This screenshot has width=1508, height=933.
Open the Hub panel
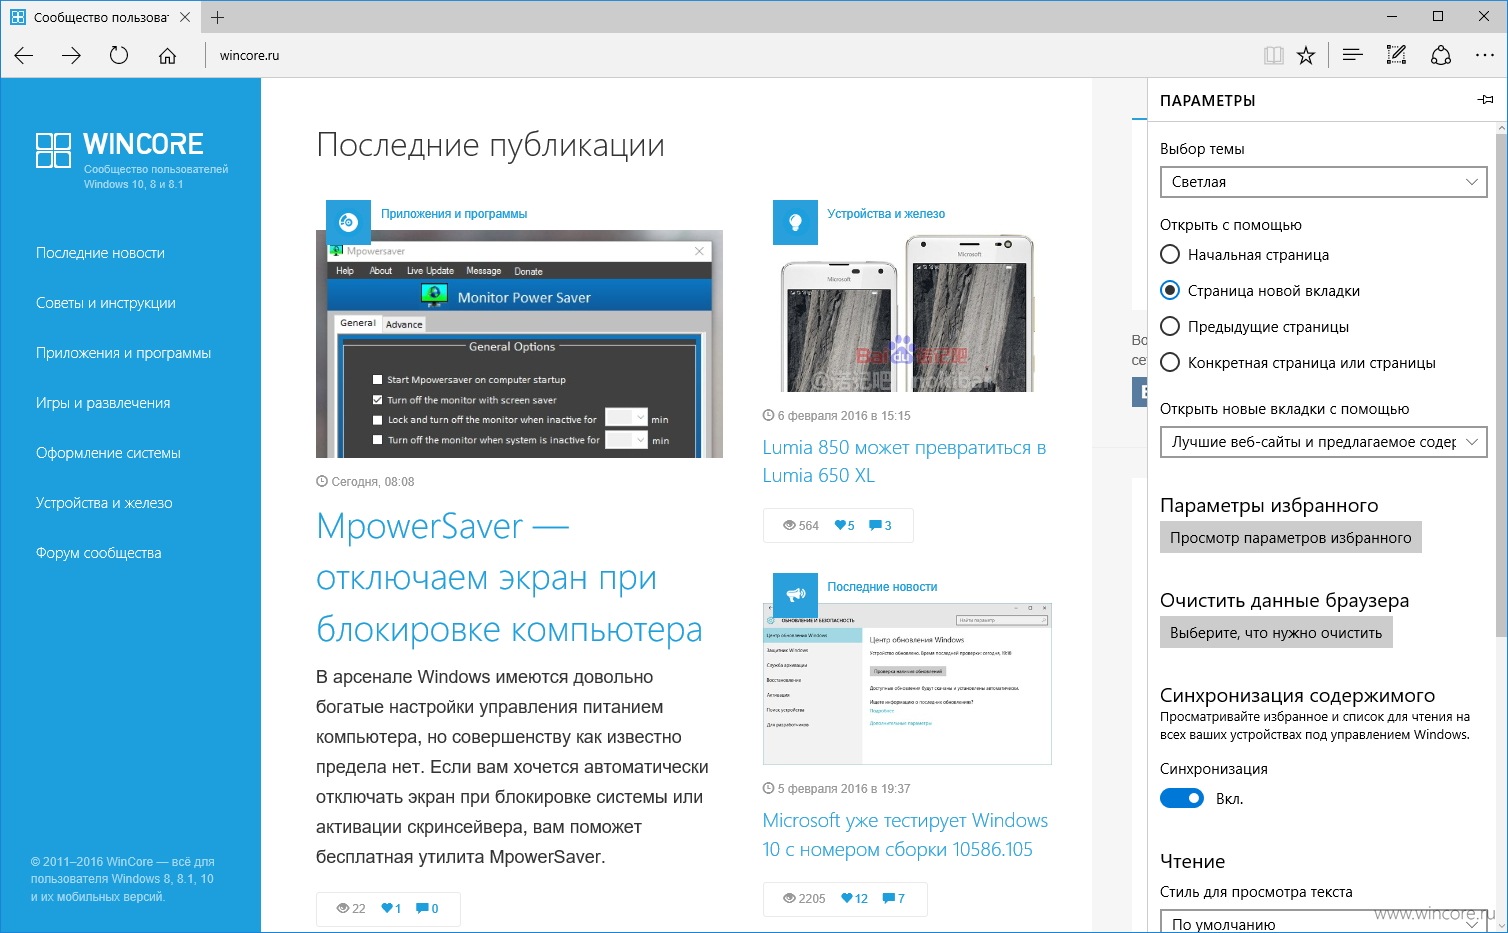1353,56
